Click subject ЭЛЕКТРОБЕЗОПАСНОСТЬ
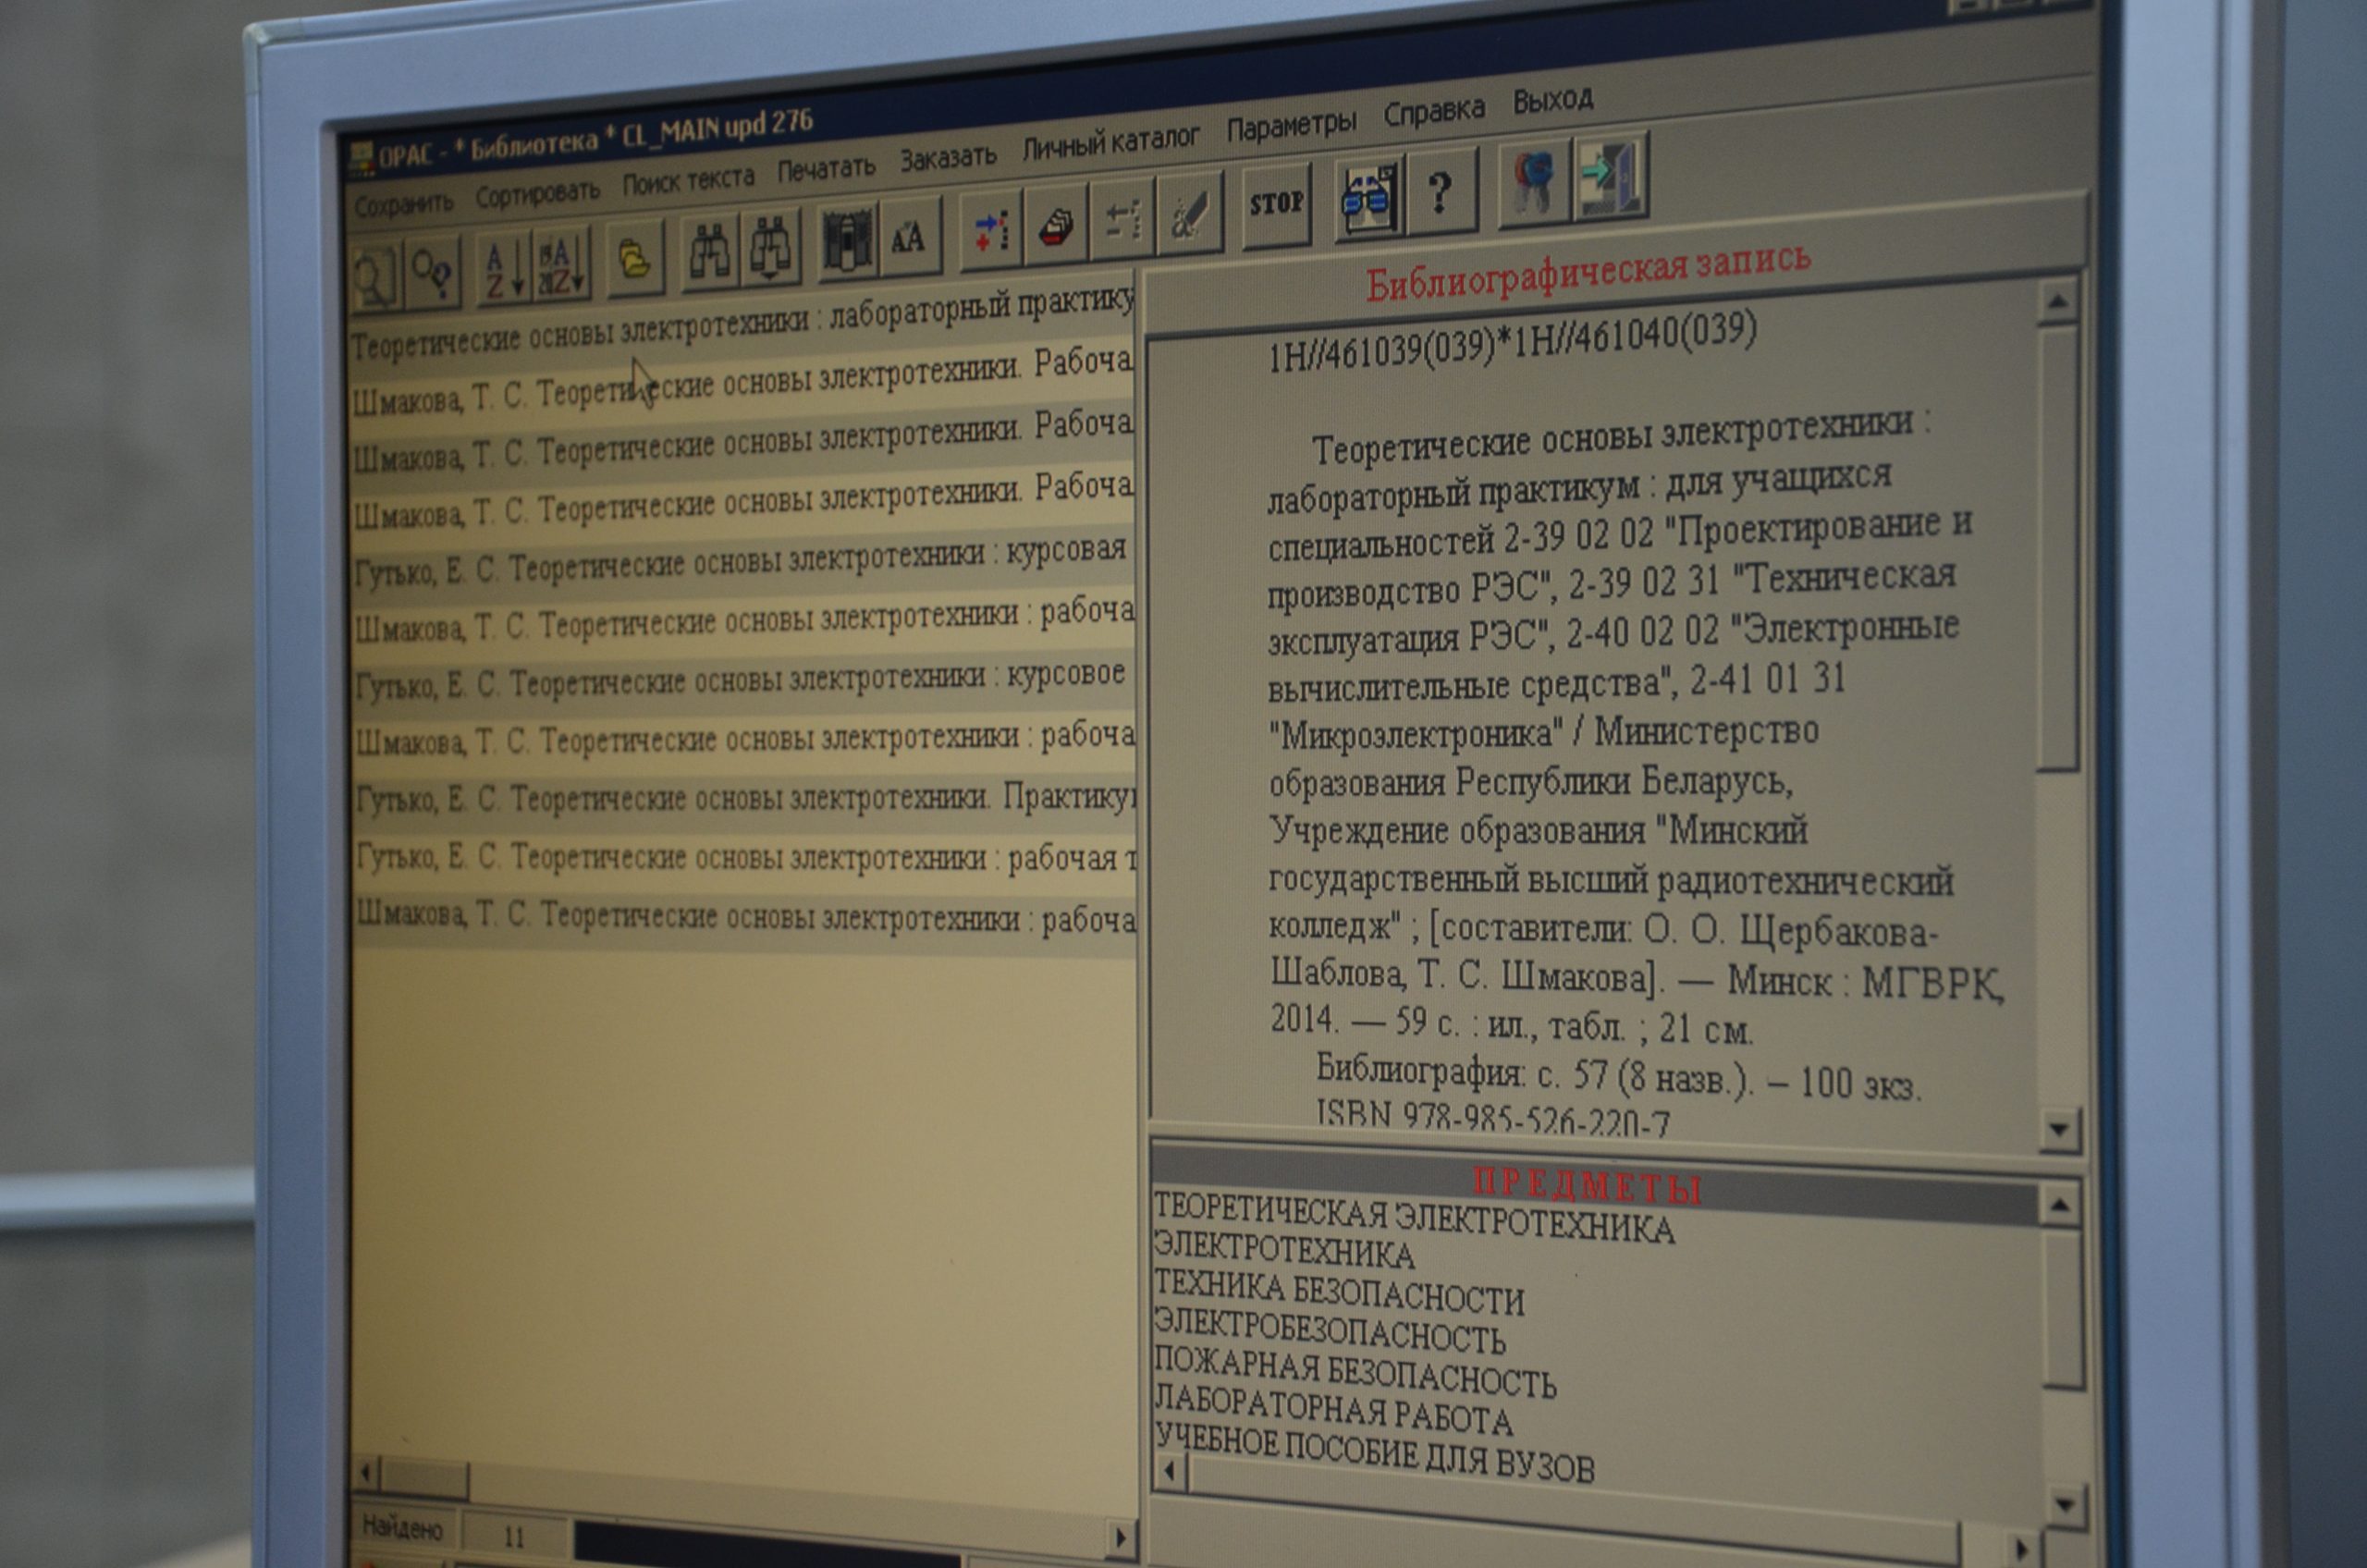 [1330, 1330]
